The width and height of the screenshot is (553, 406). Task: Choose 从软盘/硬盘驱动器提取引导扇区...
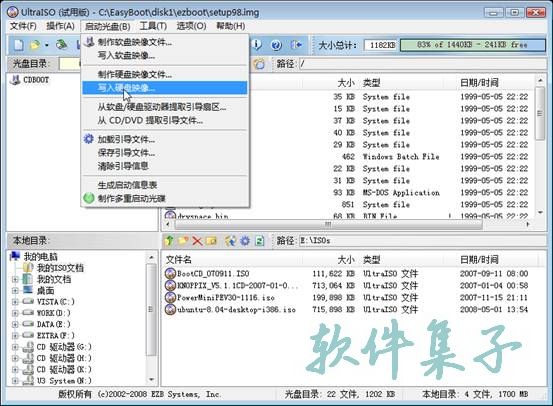[165, 107]
